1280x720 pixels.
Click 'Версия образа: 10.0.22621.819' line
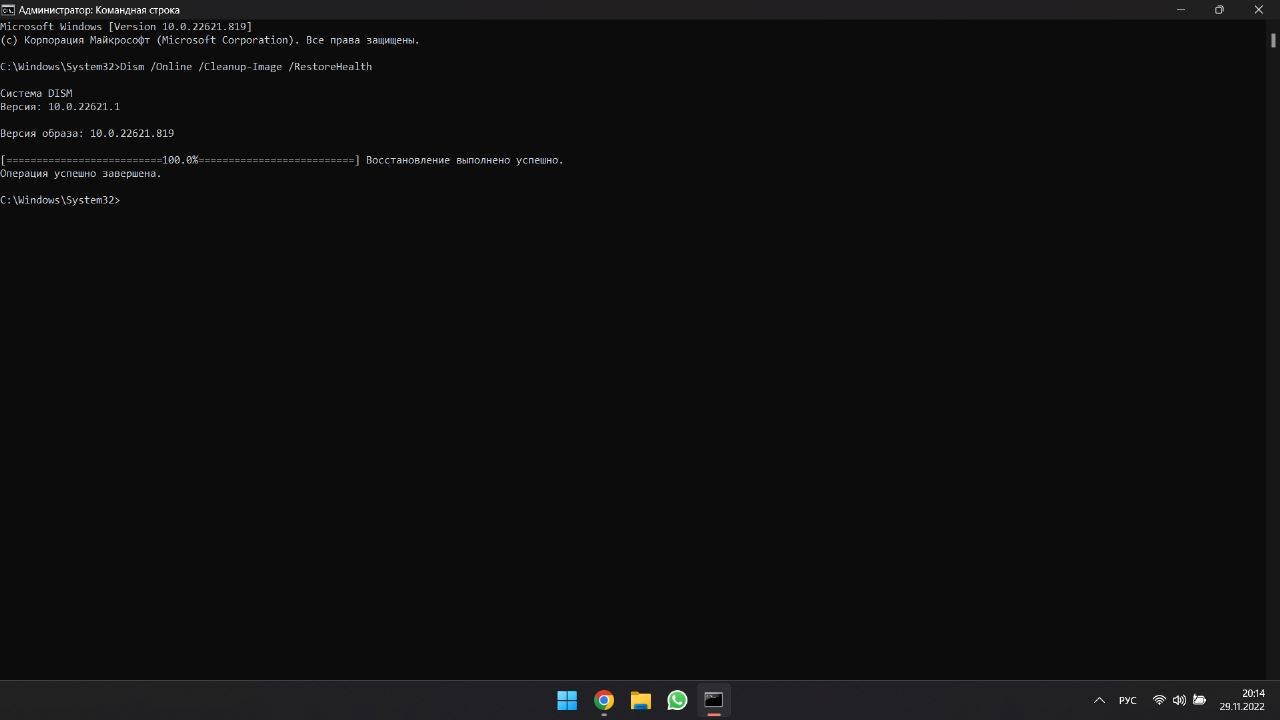click(x=87, y=133)
